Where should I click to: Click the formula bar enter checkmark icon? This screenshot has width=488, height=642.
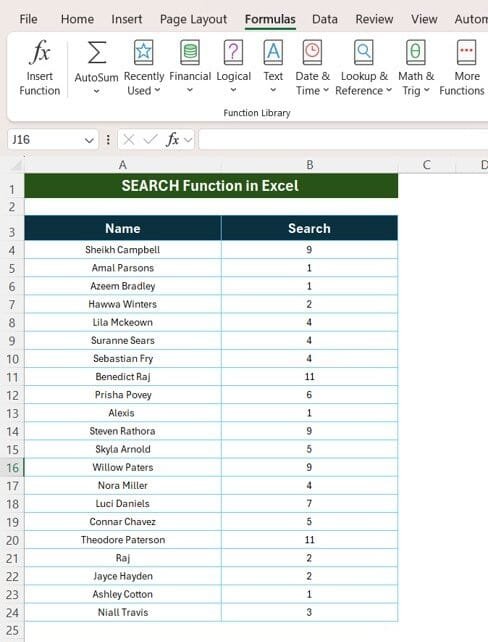pyautogui.click(x=150, y=140)
